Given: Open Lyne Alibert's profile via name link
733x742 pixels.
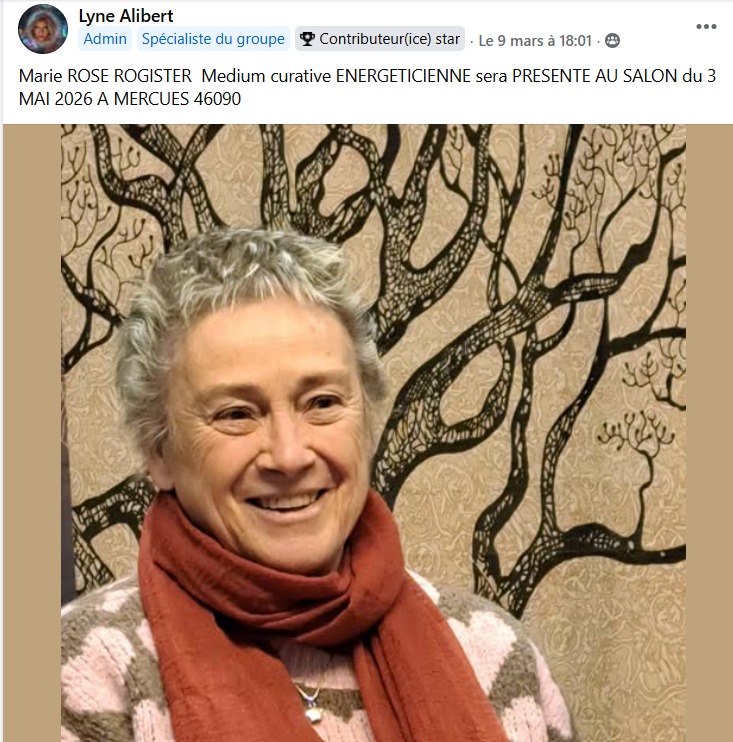Looking at the screenshot, I should [x=126, y=16].
